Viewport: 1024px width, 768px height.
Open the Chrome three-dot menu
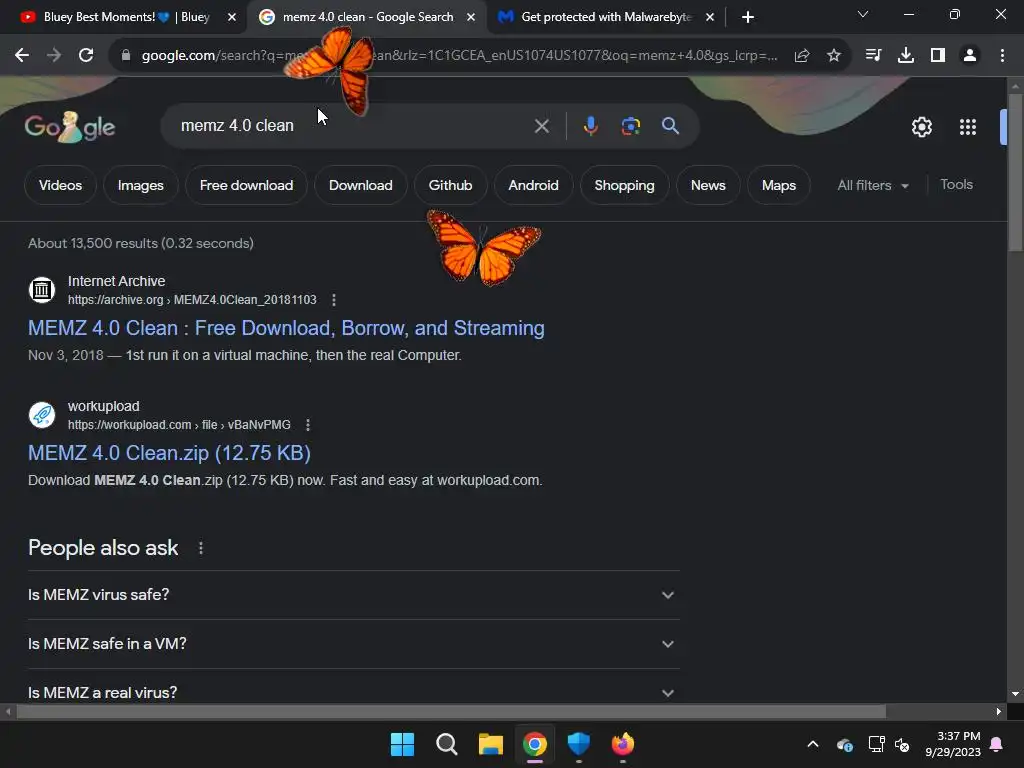(1002, 56)
